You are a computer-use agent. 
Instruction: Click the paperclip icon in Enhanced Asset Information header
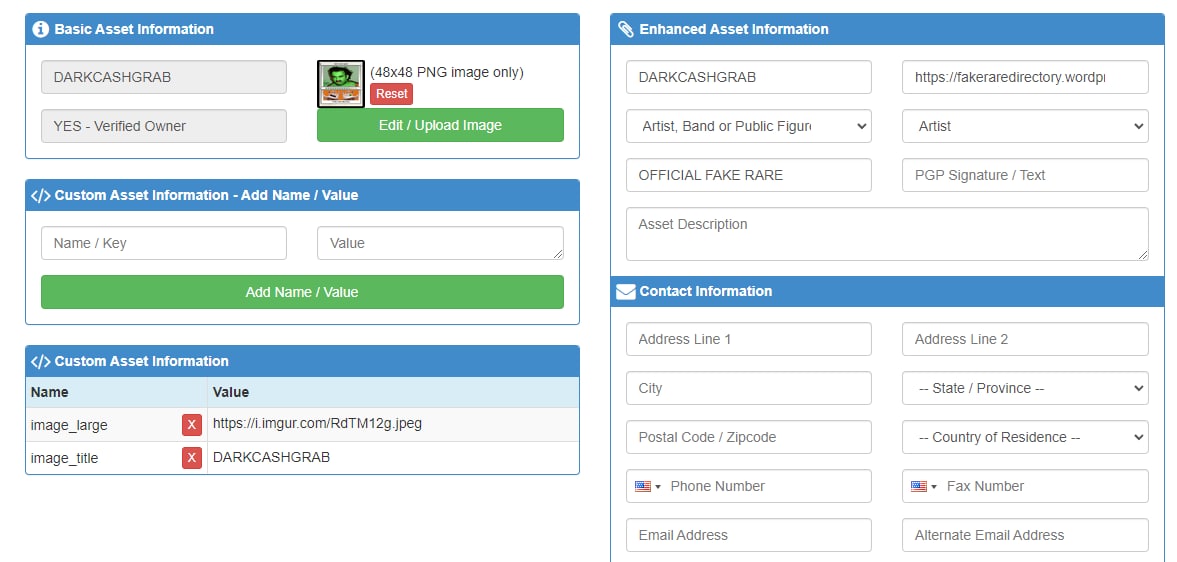[x=625, y=29]
